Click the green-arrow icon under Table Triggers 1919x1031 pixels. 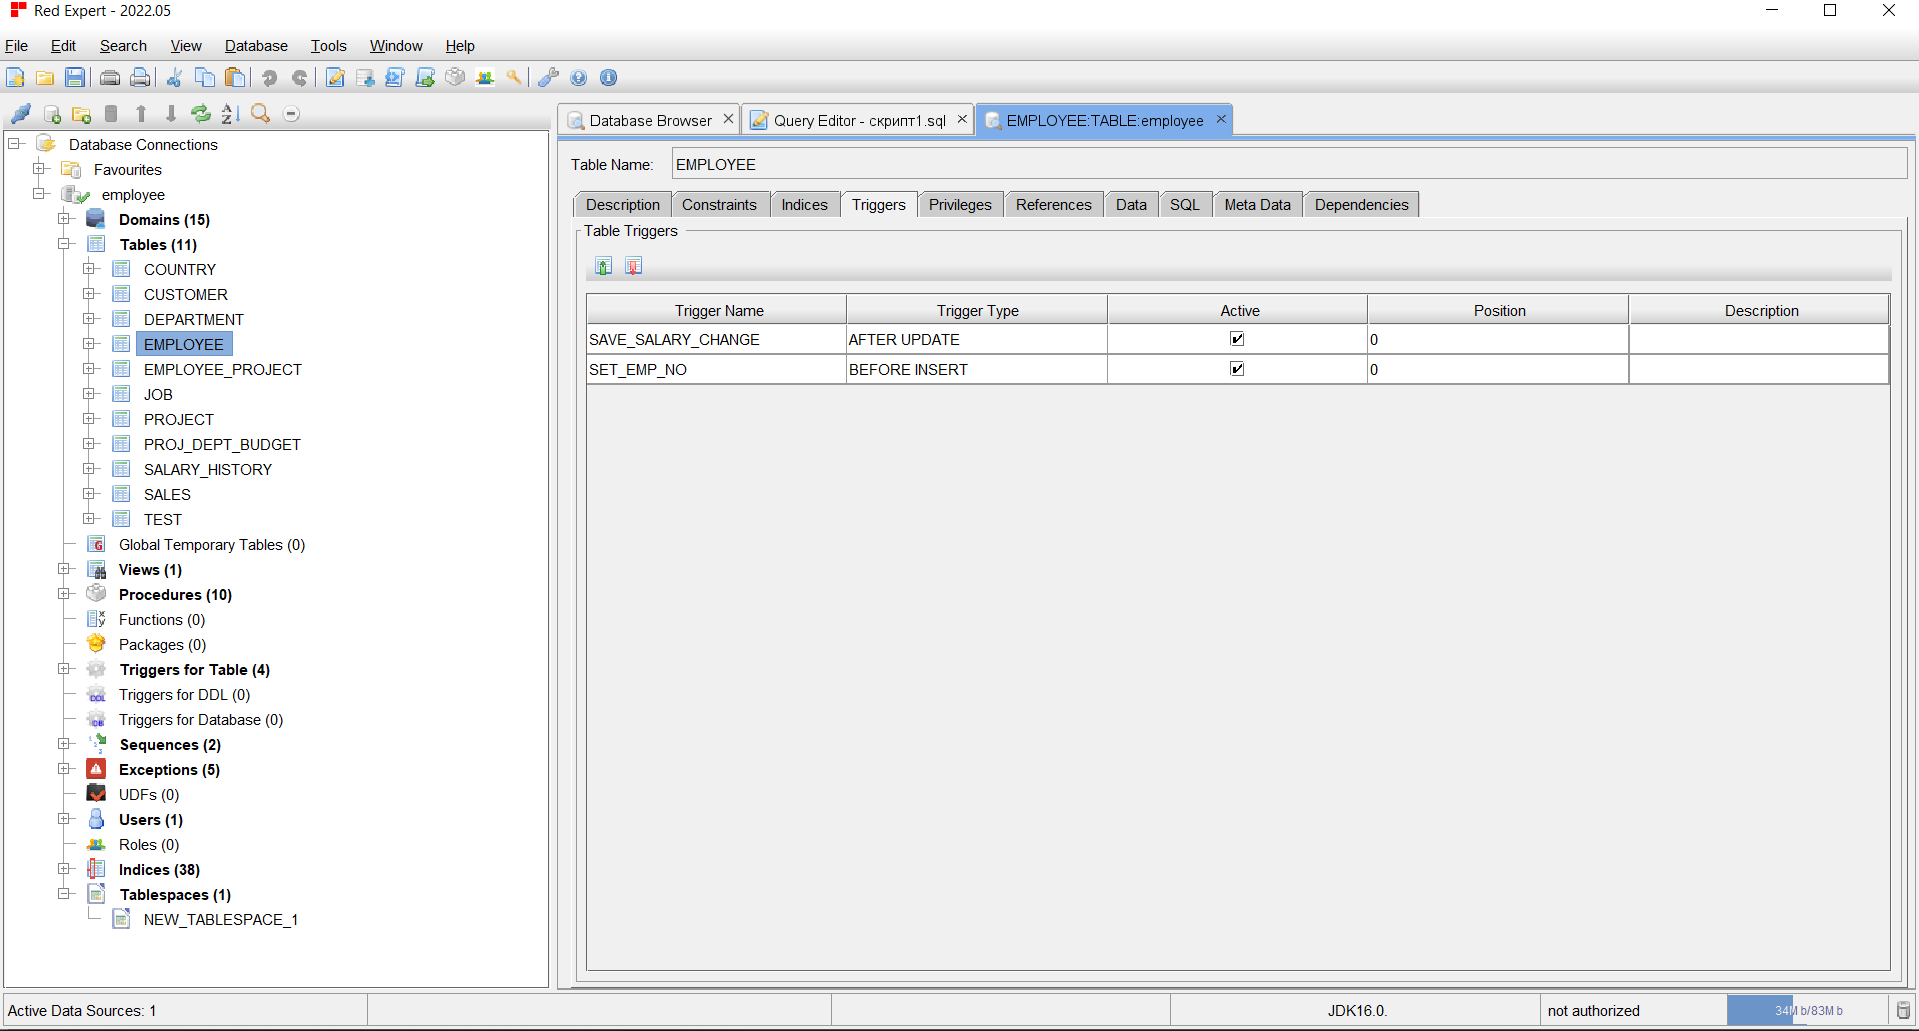click(x=603, y=266)
